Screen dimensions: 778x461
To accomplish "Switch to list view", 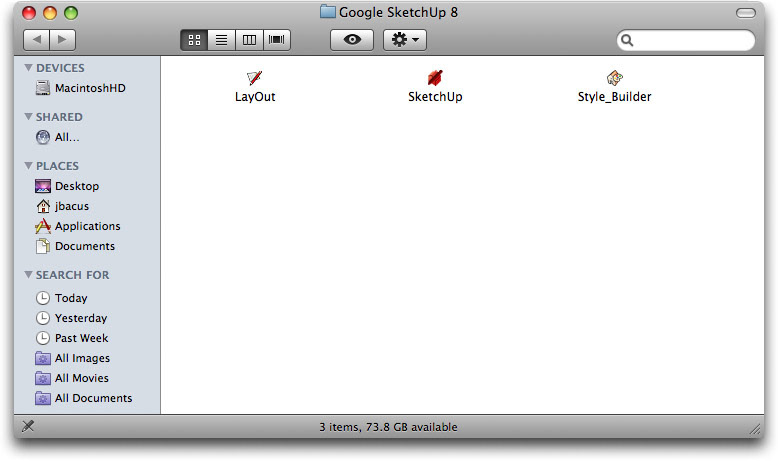I will click(x=222, y=40).
